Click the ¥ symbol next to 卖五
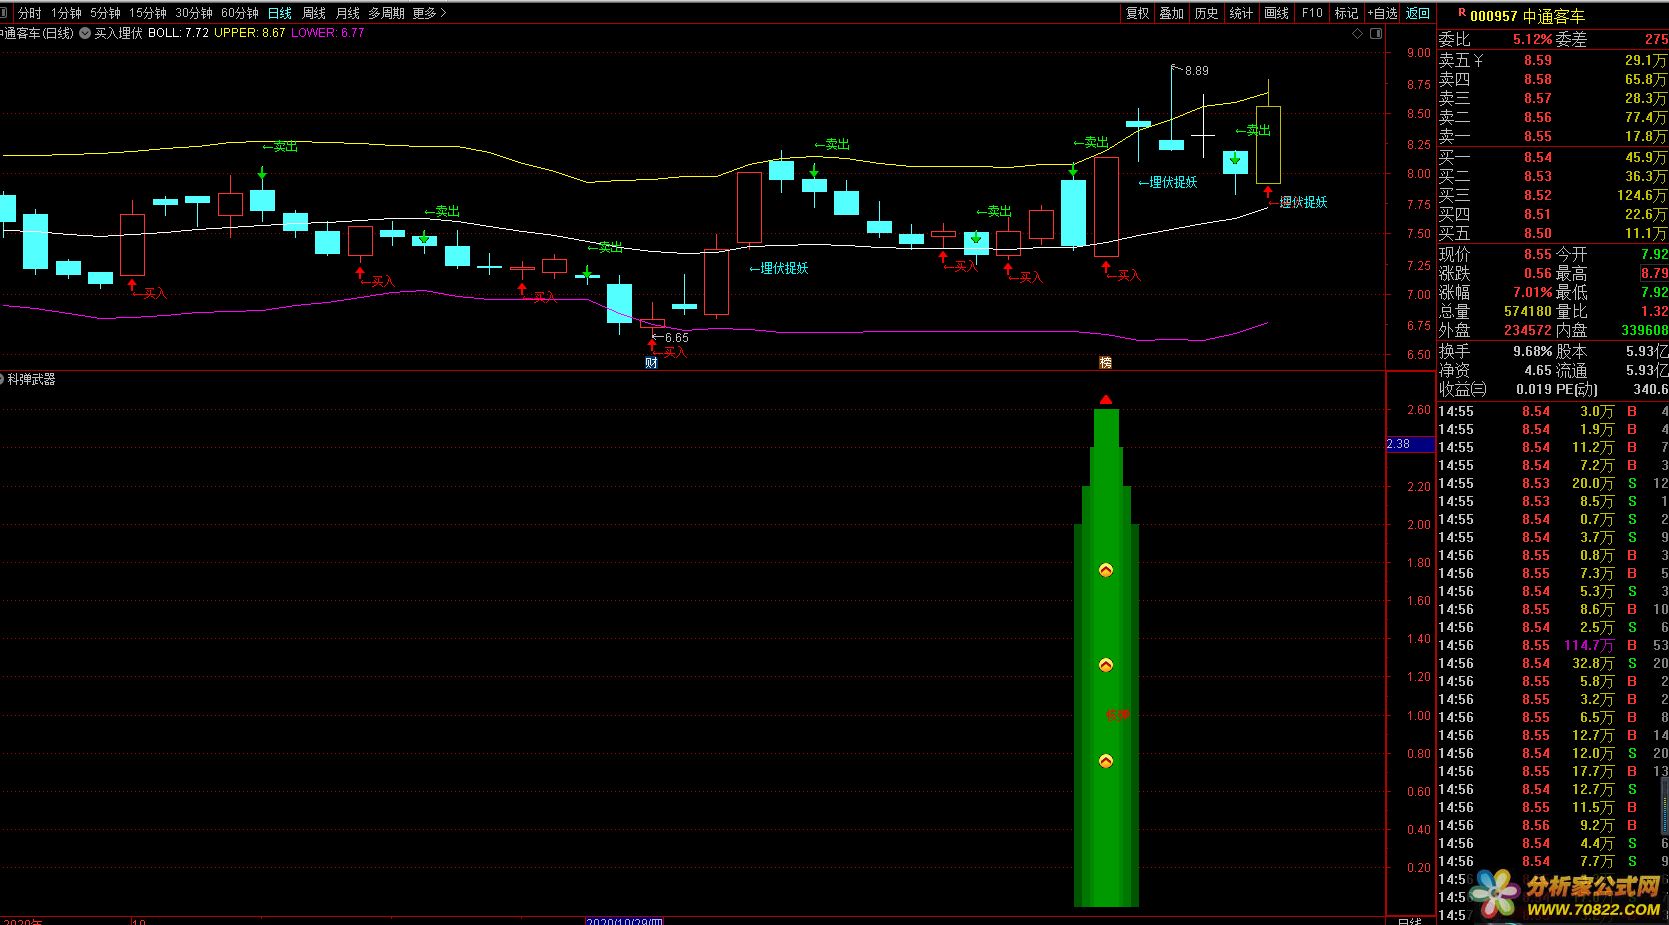1669x925 pixels. 1478,60
